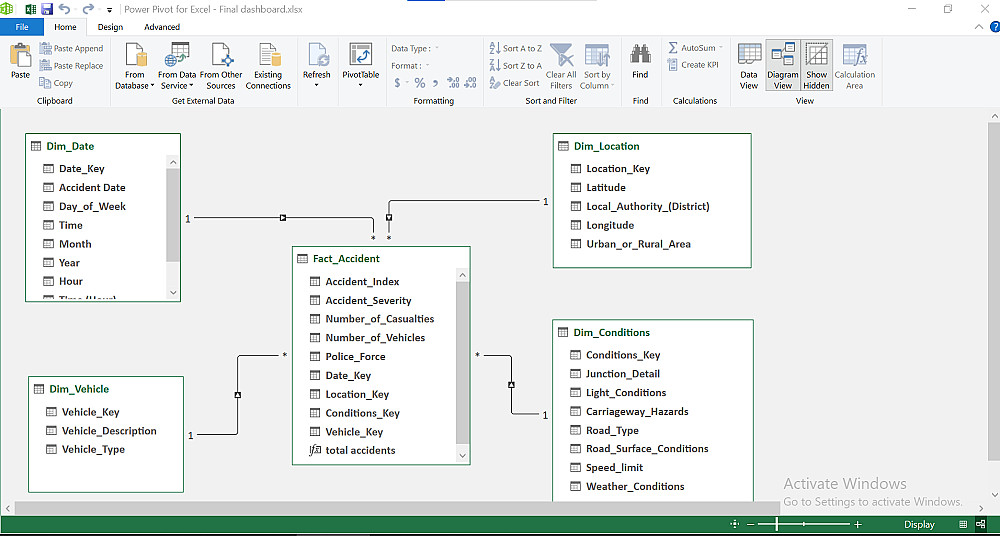Collapse the ribbon with the chevron

(x=980, y=27)
